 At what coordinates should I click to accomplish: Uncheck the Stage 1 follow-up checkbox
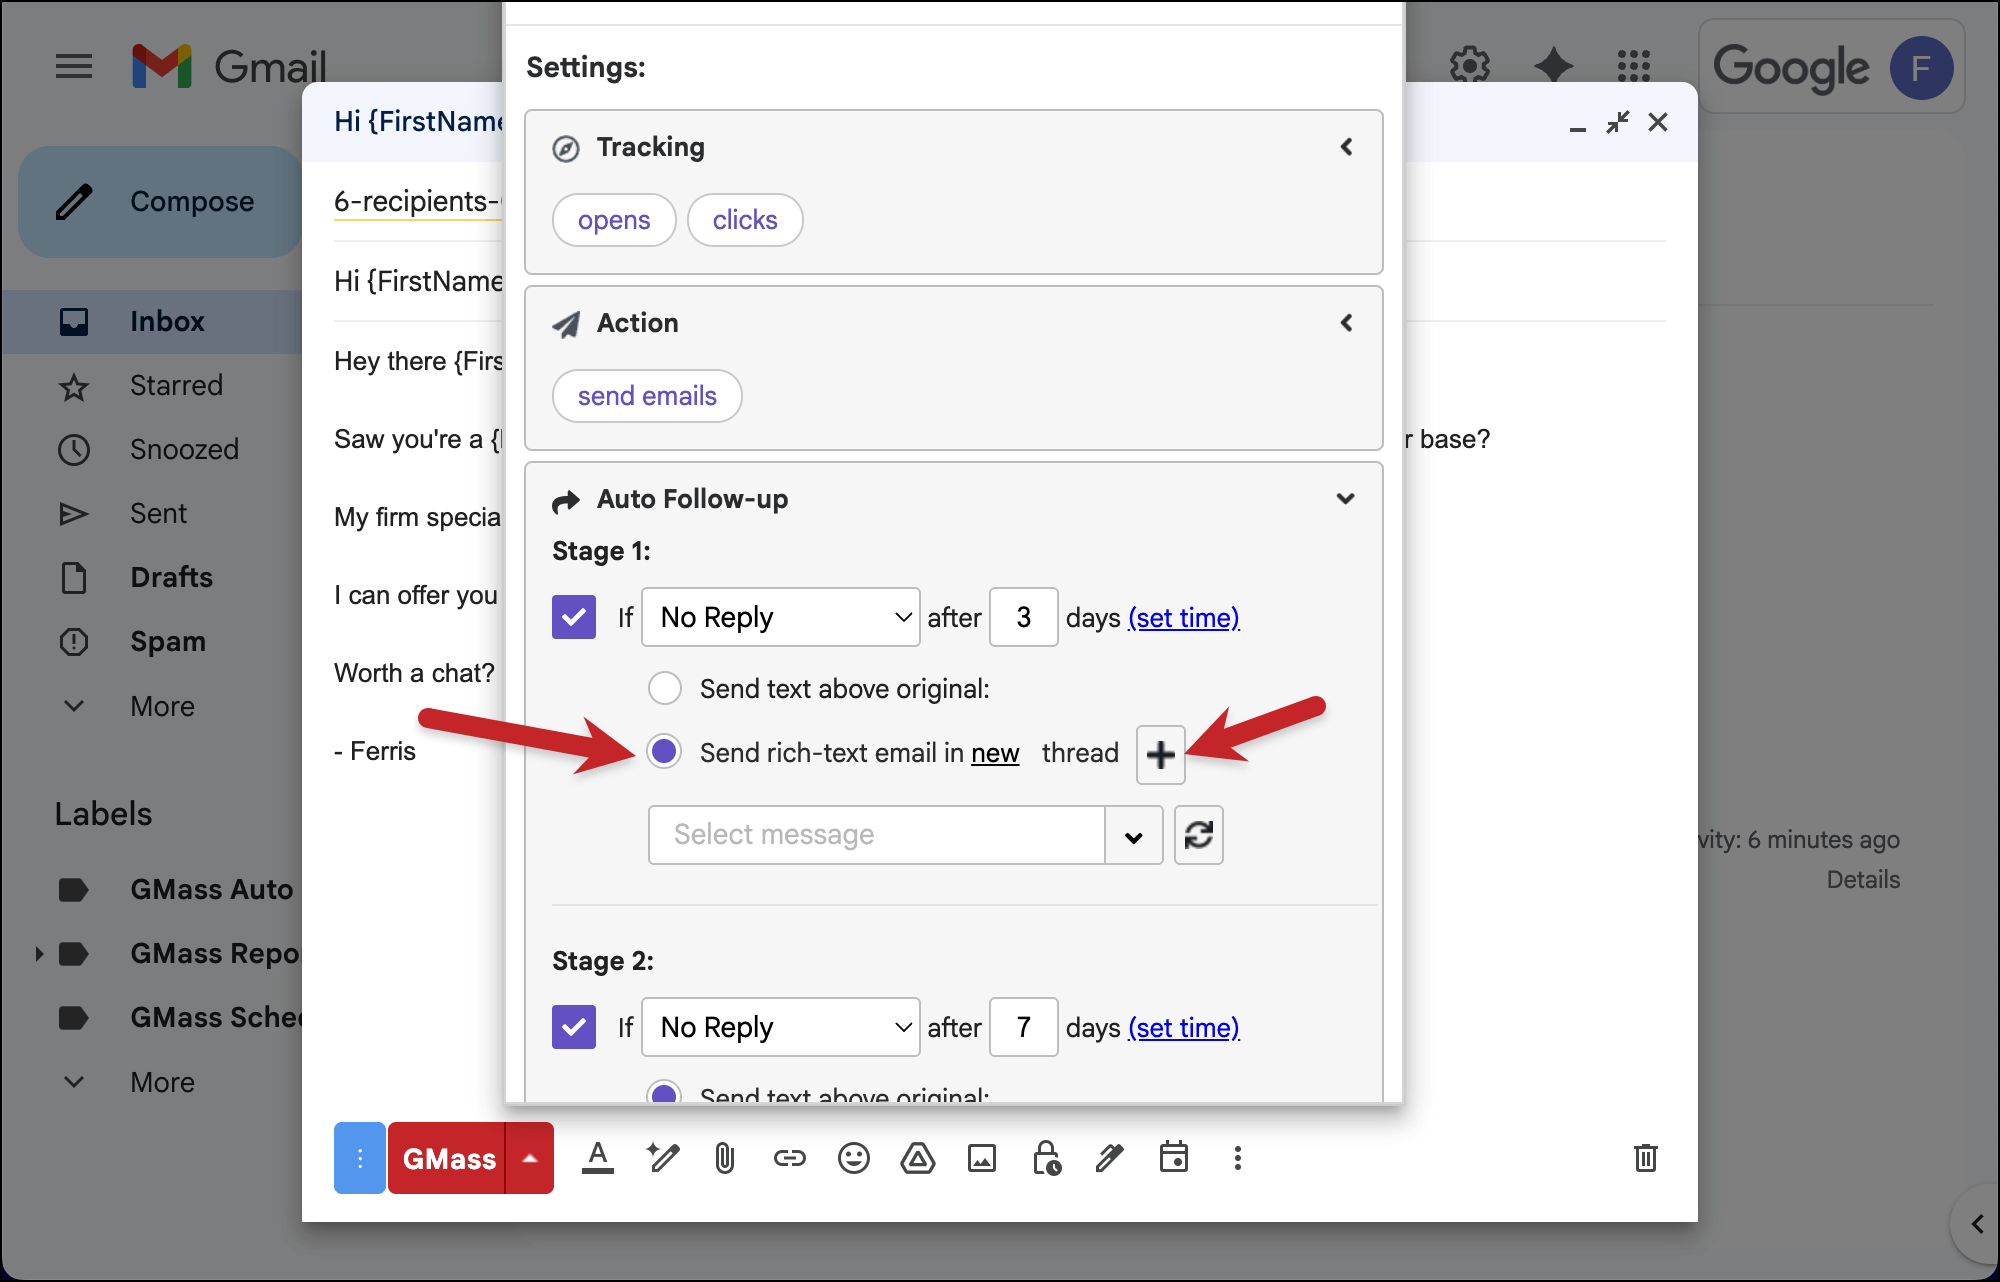click(x=574, y=617)
